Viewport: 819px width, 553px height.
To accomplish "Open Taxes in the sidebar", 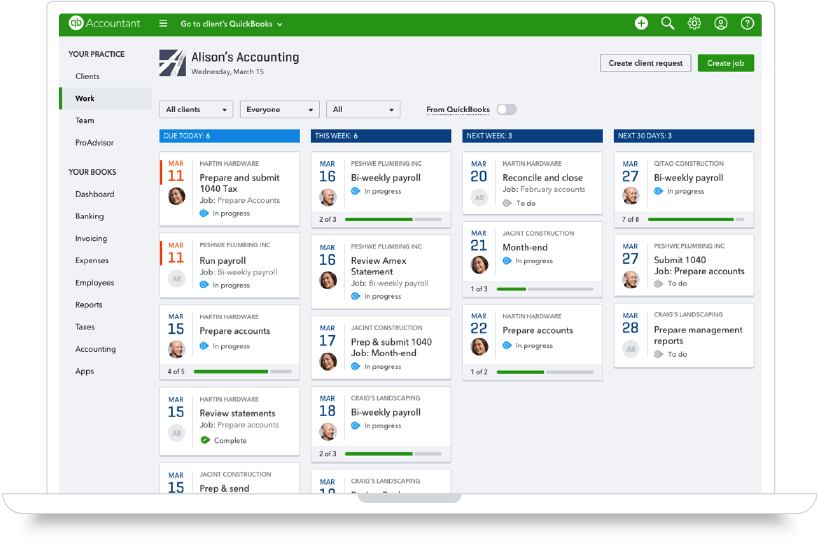I will coord(85,327).
